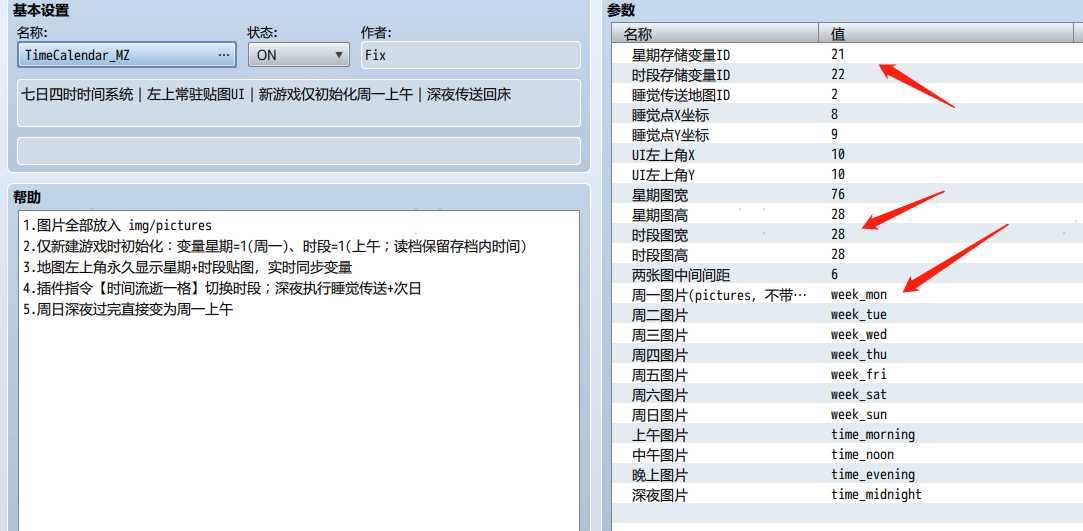
Task: Click the value 76 for 星期图宽
Action: pyautogui.click(x=838, y=194)
